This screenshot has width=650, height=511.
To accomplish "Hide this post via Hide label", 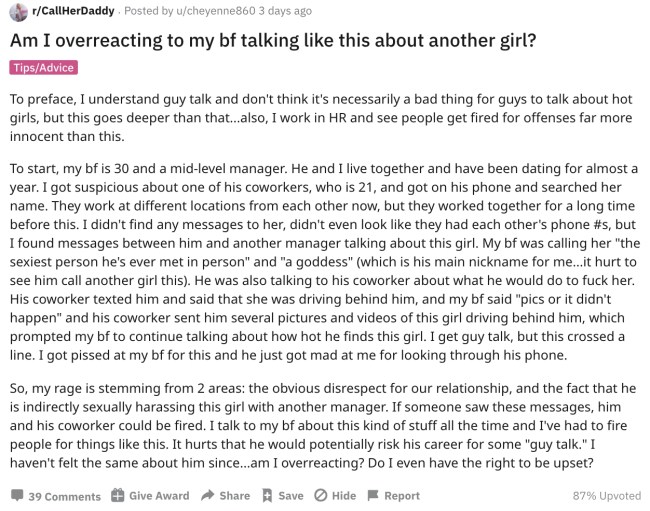I will [344, 496].
